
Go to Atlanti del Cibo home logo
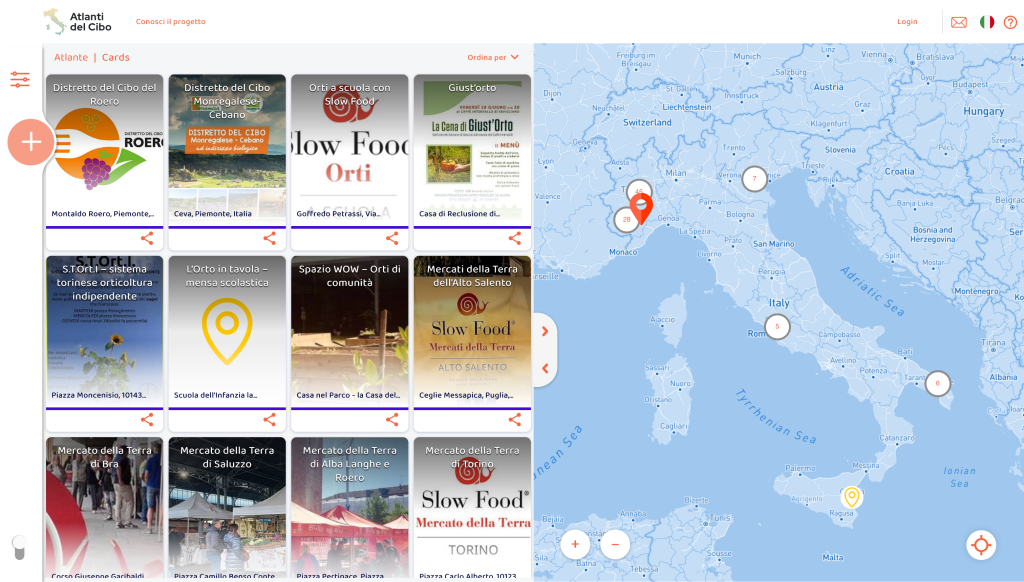[78, 22]
